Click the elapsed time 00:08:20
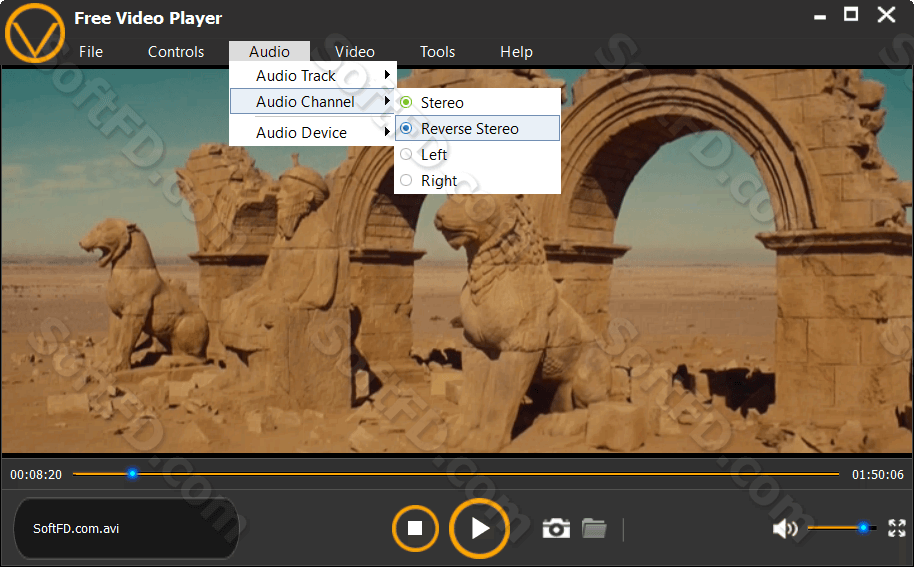 coord(36,474)
